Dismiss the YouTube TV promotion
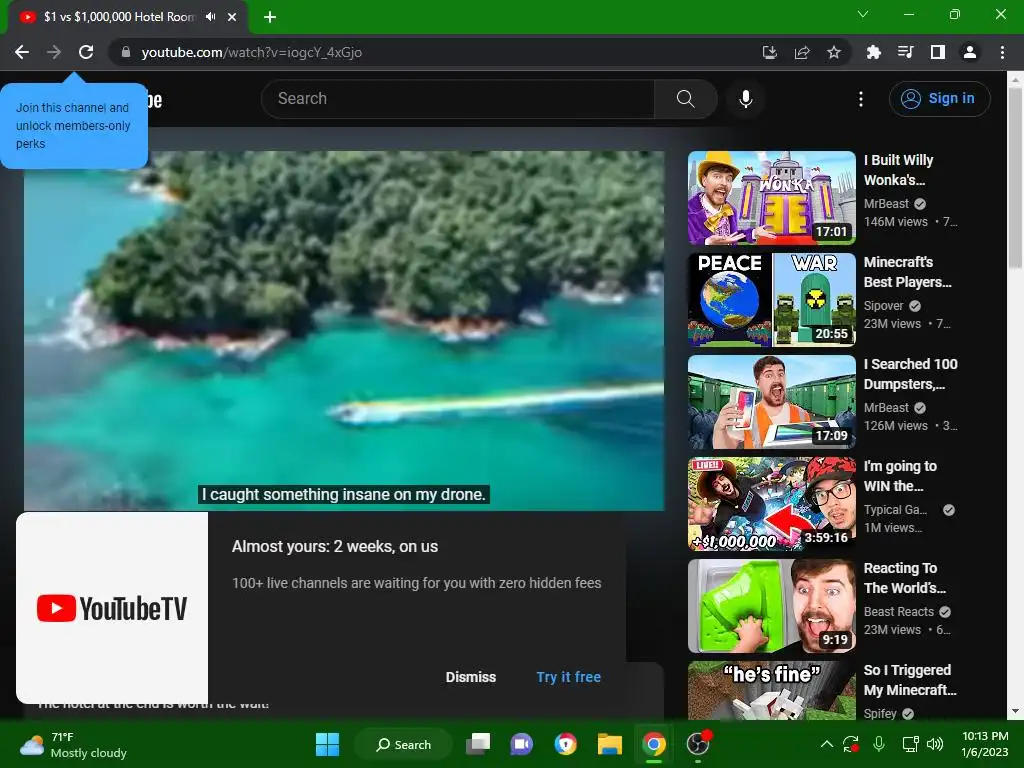The width and height of the screenshot is (1024, 768). pos(470,677)
